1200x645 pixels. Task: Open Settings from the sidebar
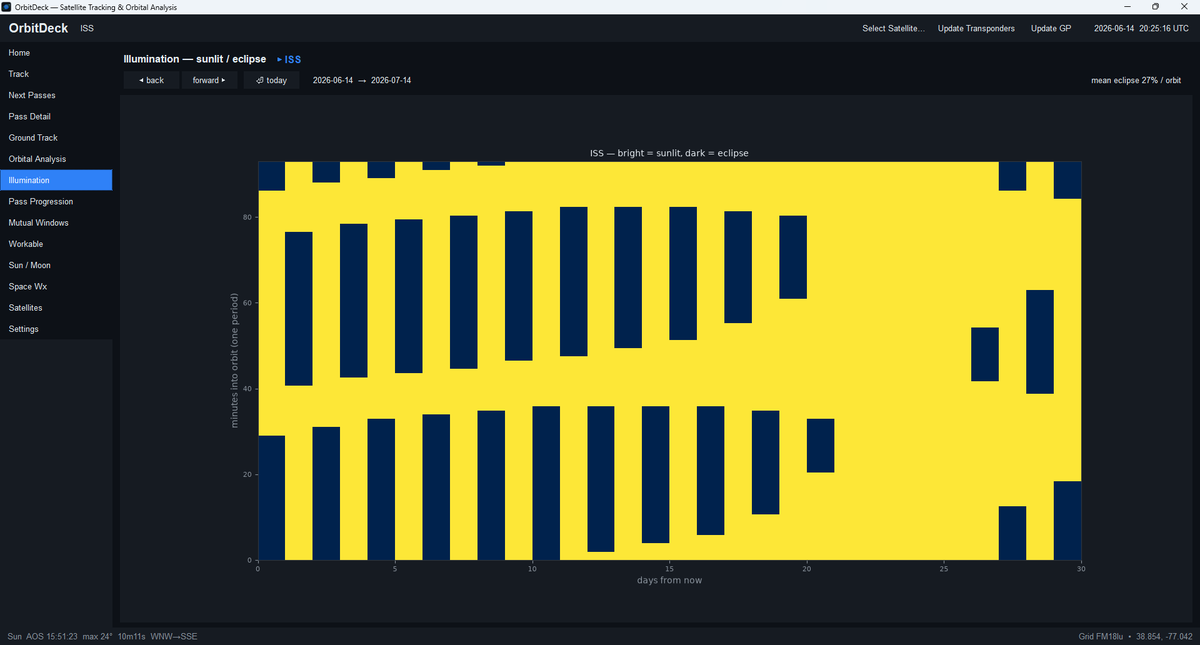[56, 329]
